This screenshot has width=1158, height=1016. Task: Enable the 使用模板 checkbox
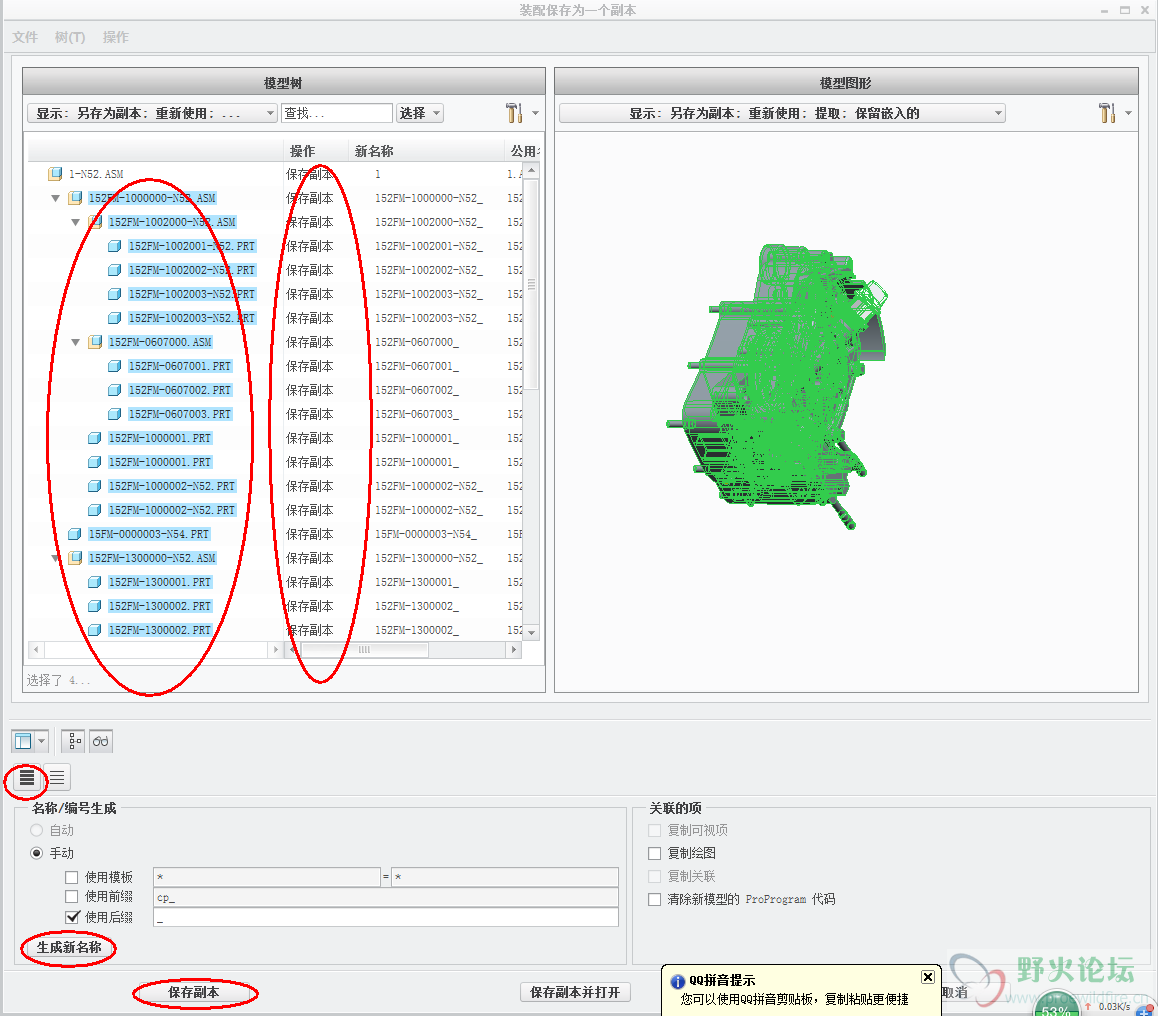pyautogui.click(x=72, y=877)
